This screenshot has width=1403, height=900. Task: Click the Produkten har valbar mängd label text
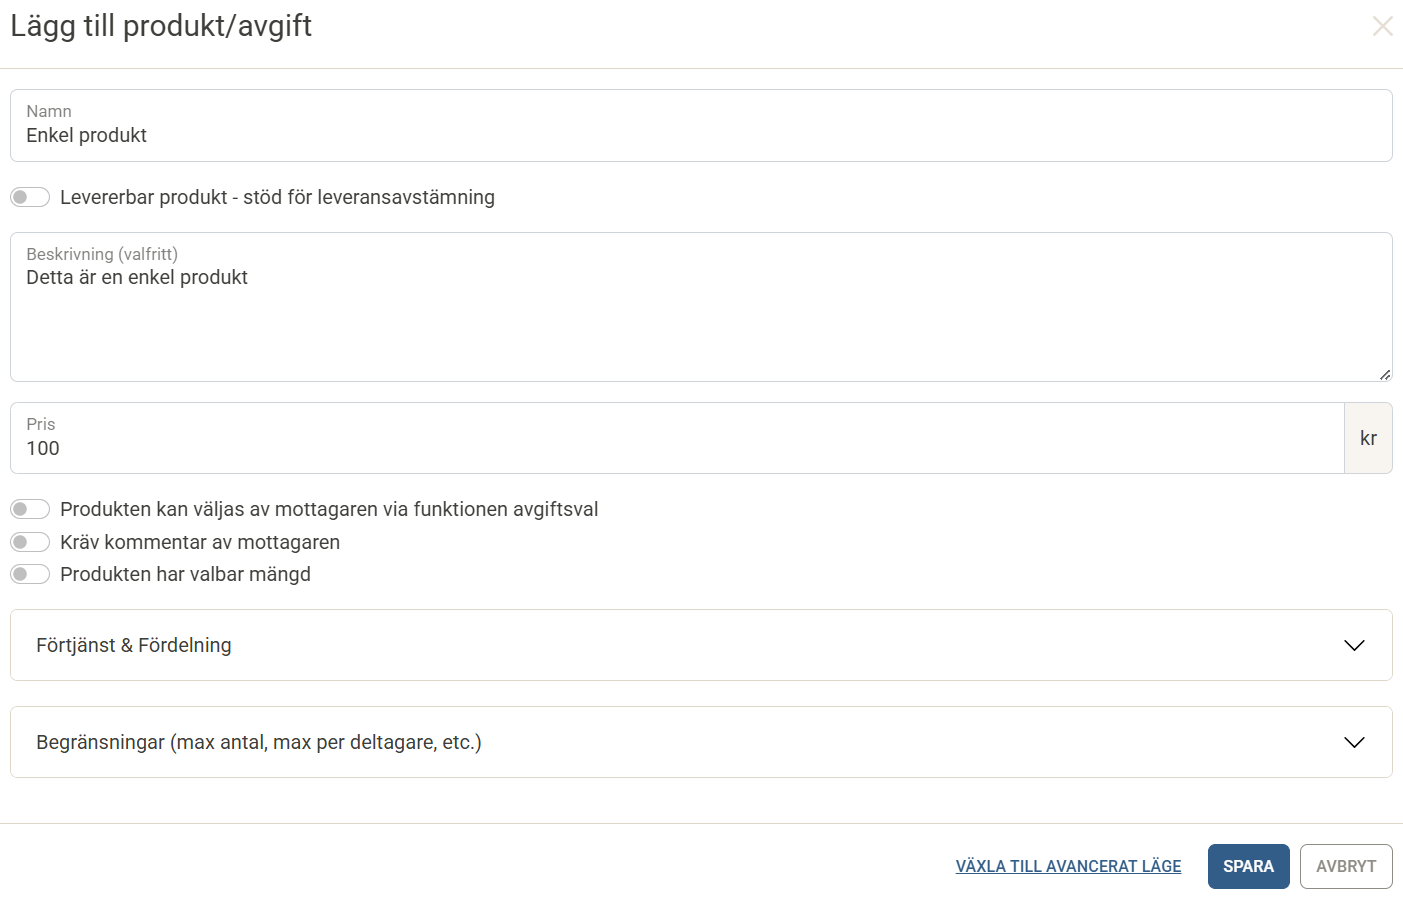coord(185,574)
